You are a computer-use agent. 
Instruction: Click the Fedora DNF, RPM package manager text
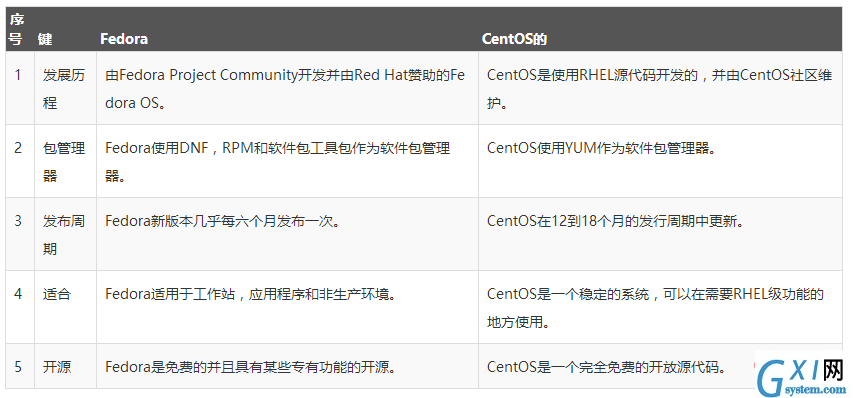tap(277, 161)
